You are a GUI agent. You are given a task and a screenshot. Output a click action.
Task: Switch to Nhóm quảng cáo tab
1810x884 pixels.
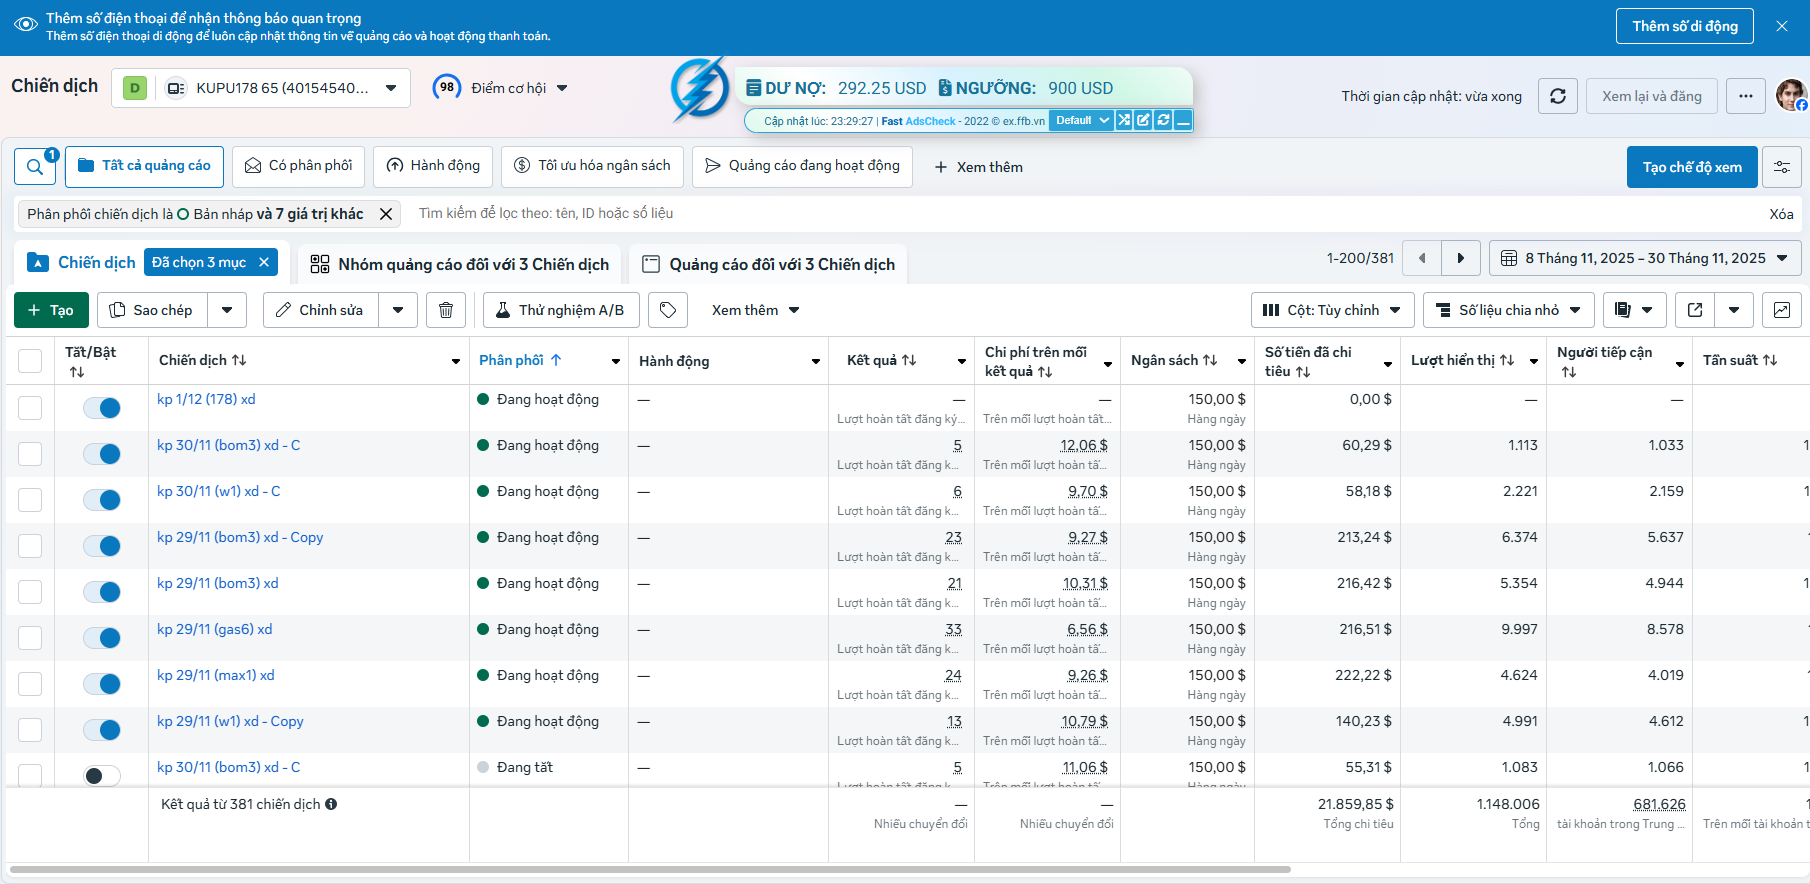click(459, 264)
